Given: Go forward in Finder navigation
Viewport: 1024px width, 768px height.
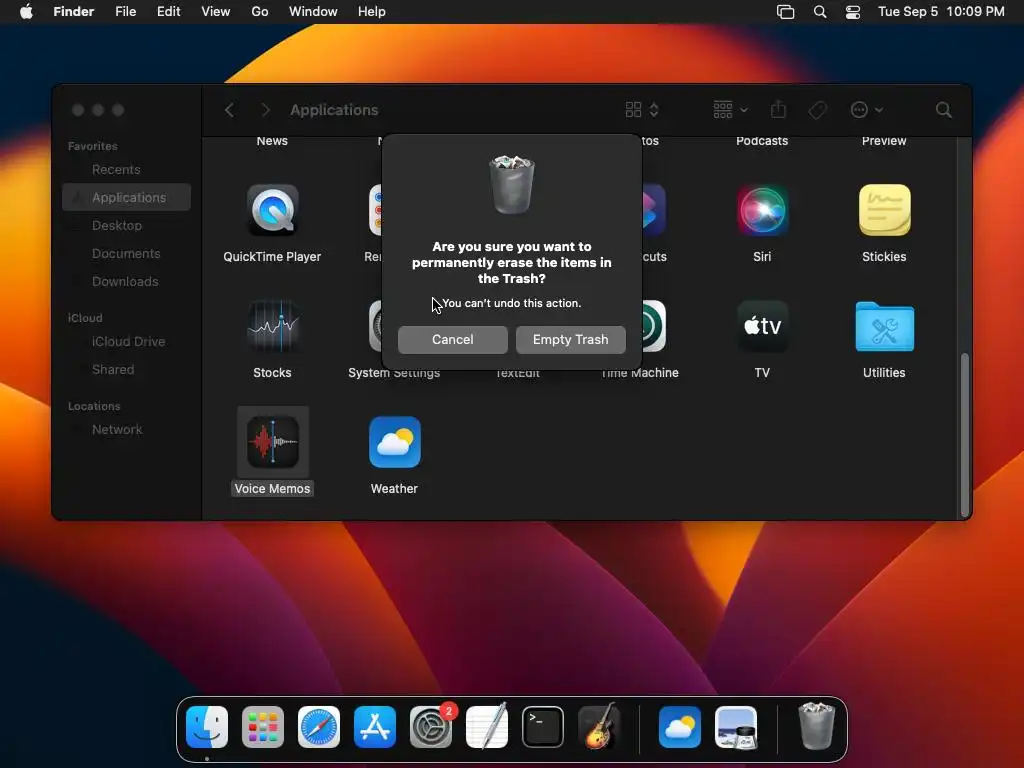Looking at the screenshot, I should click(x=265, y=110).
